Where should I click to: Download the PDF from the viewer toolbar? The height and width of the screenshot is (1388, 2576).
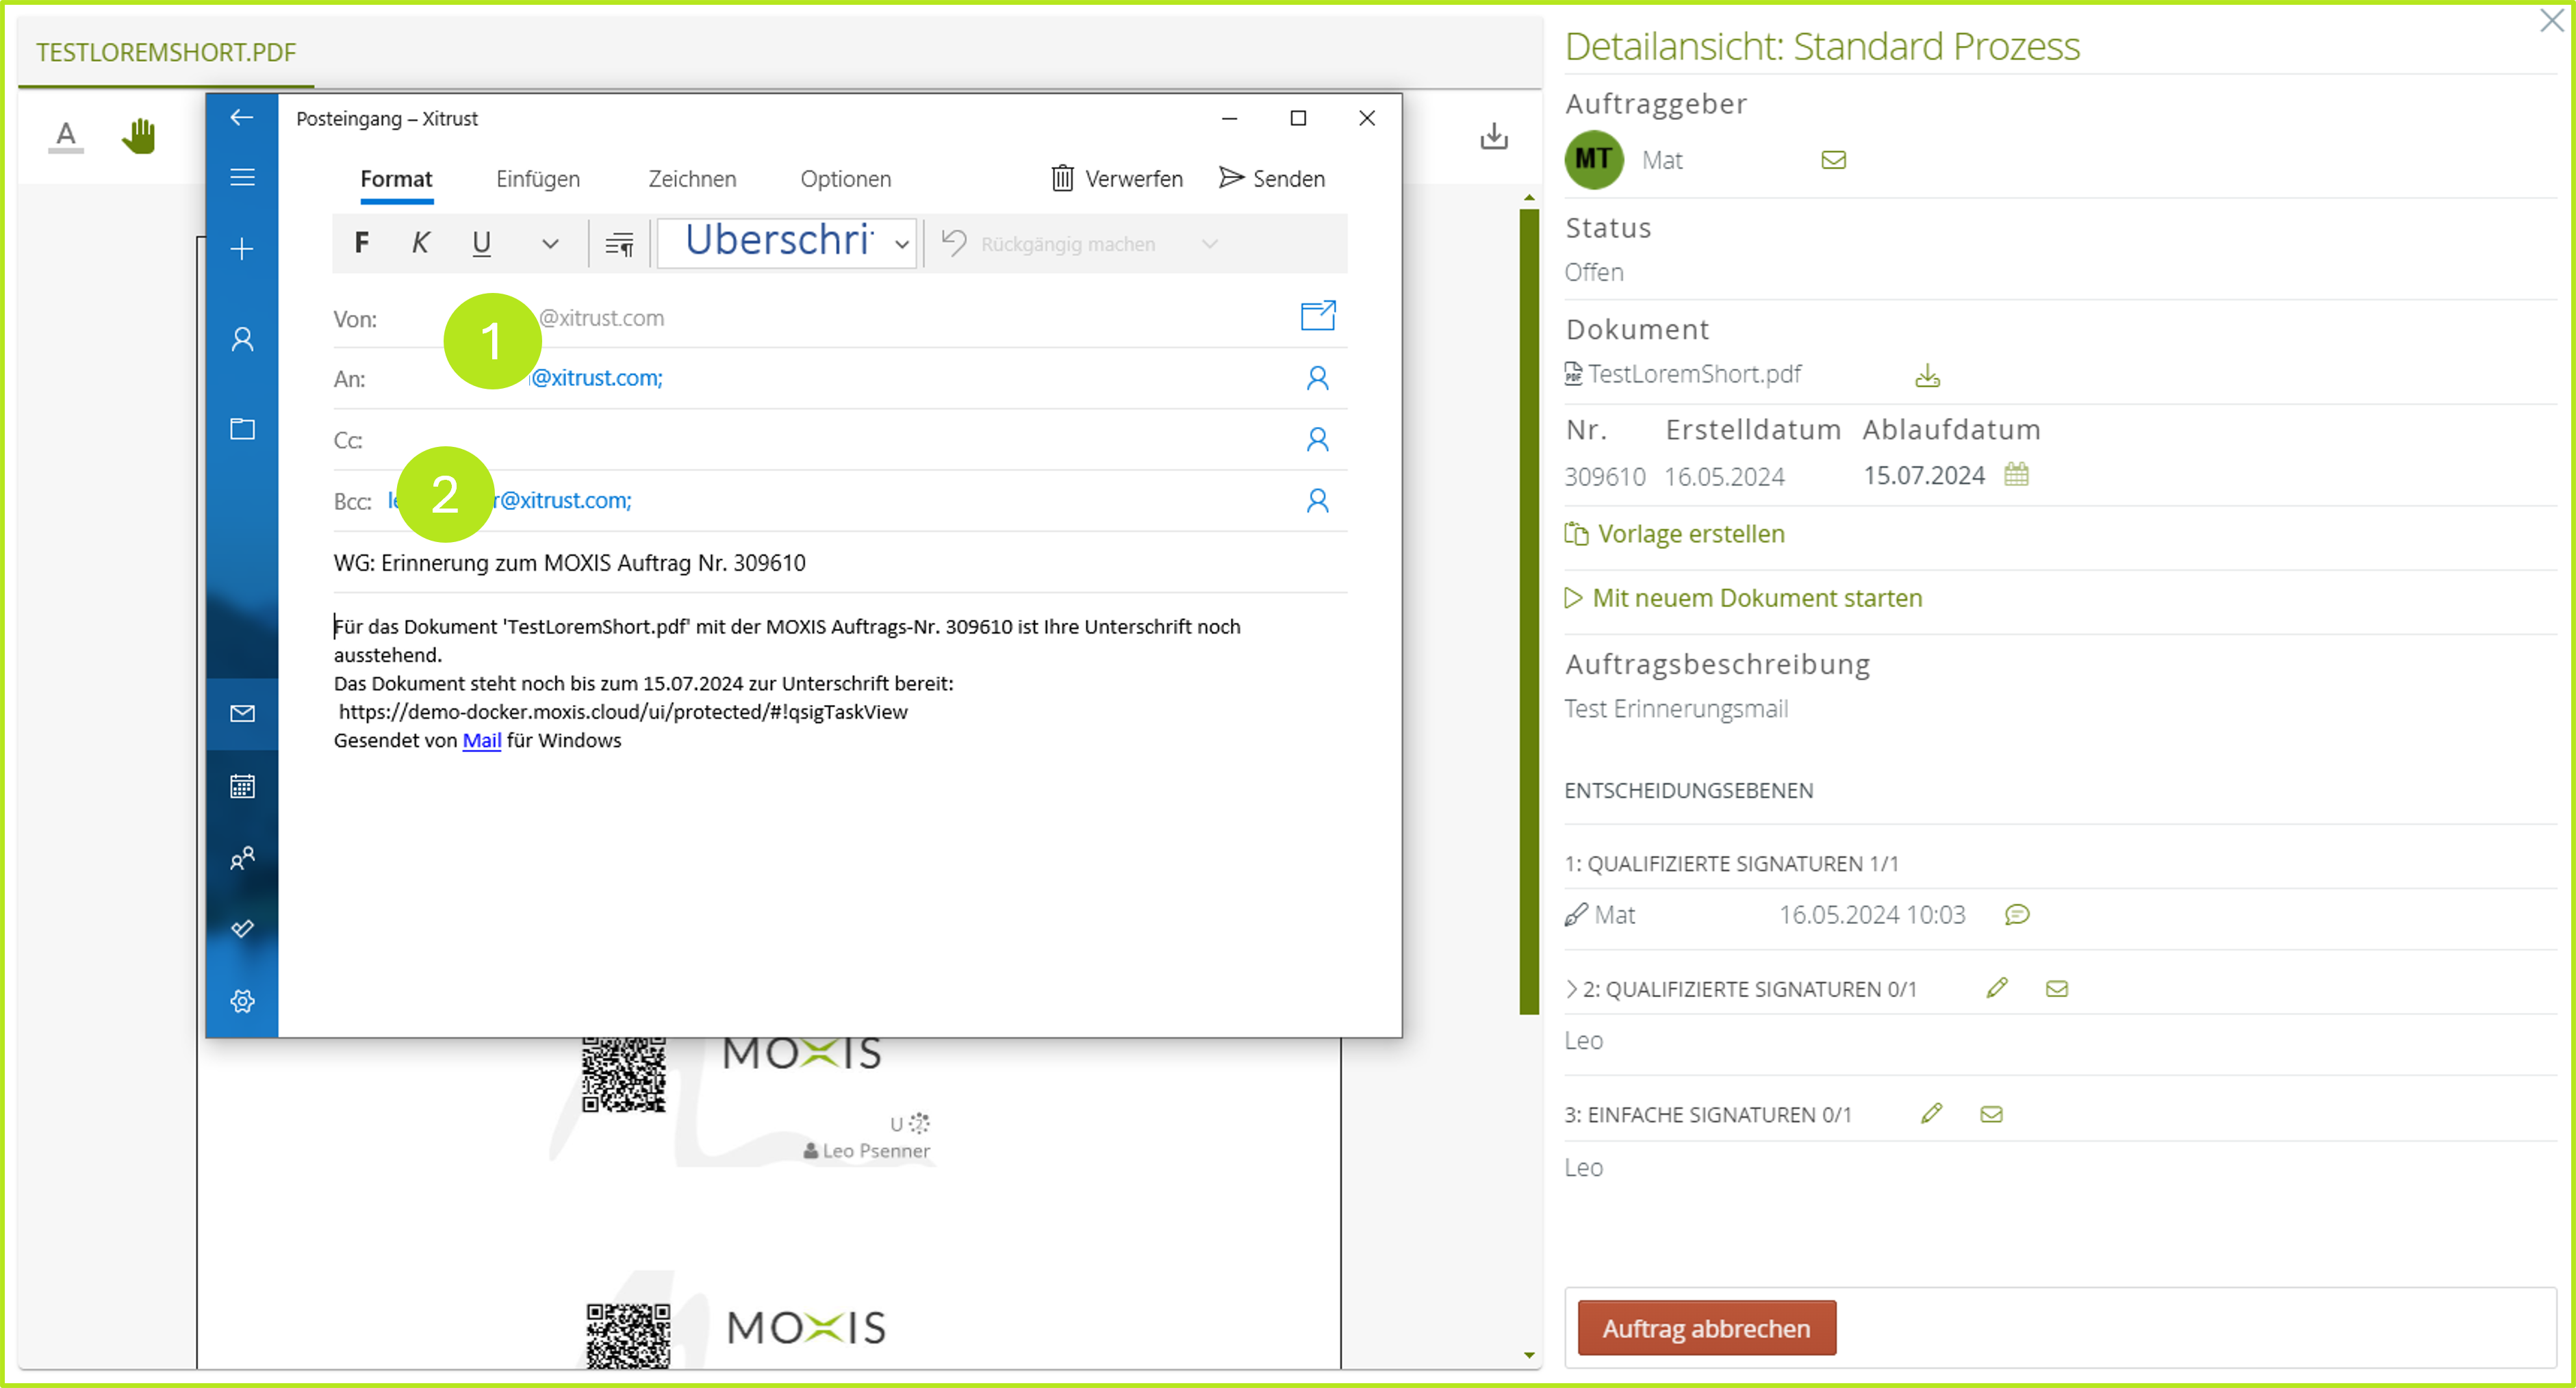[x=1493, y=136]
